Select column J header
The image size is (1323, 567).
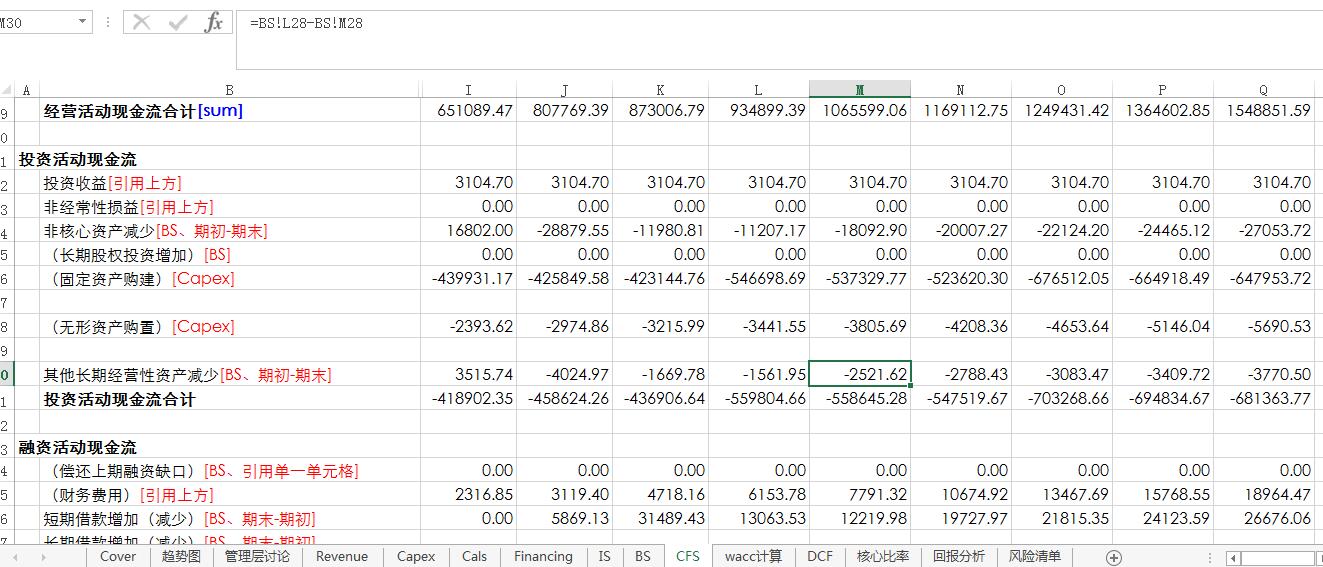click(x=565, y=90)
